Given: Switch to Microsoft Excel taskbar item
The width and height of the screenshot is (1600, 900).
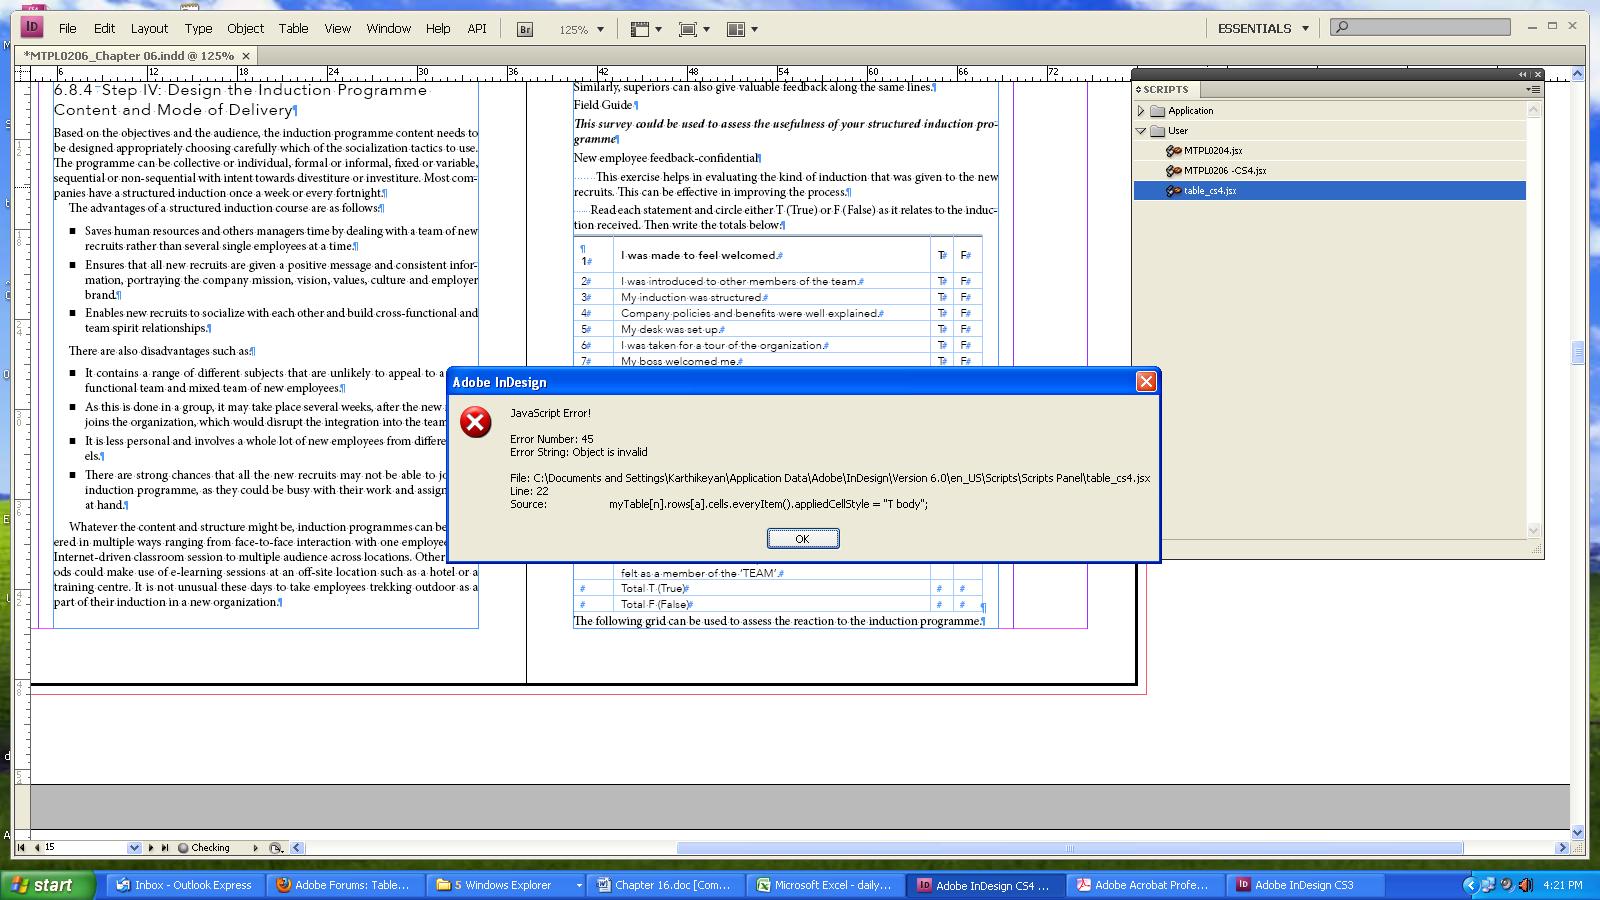Looking at the screenshot, I should click(x=826, y=885).
